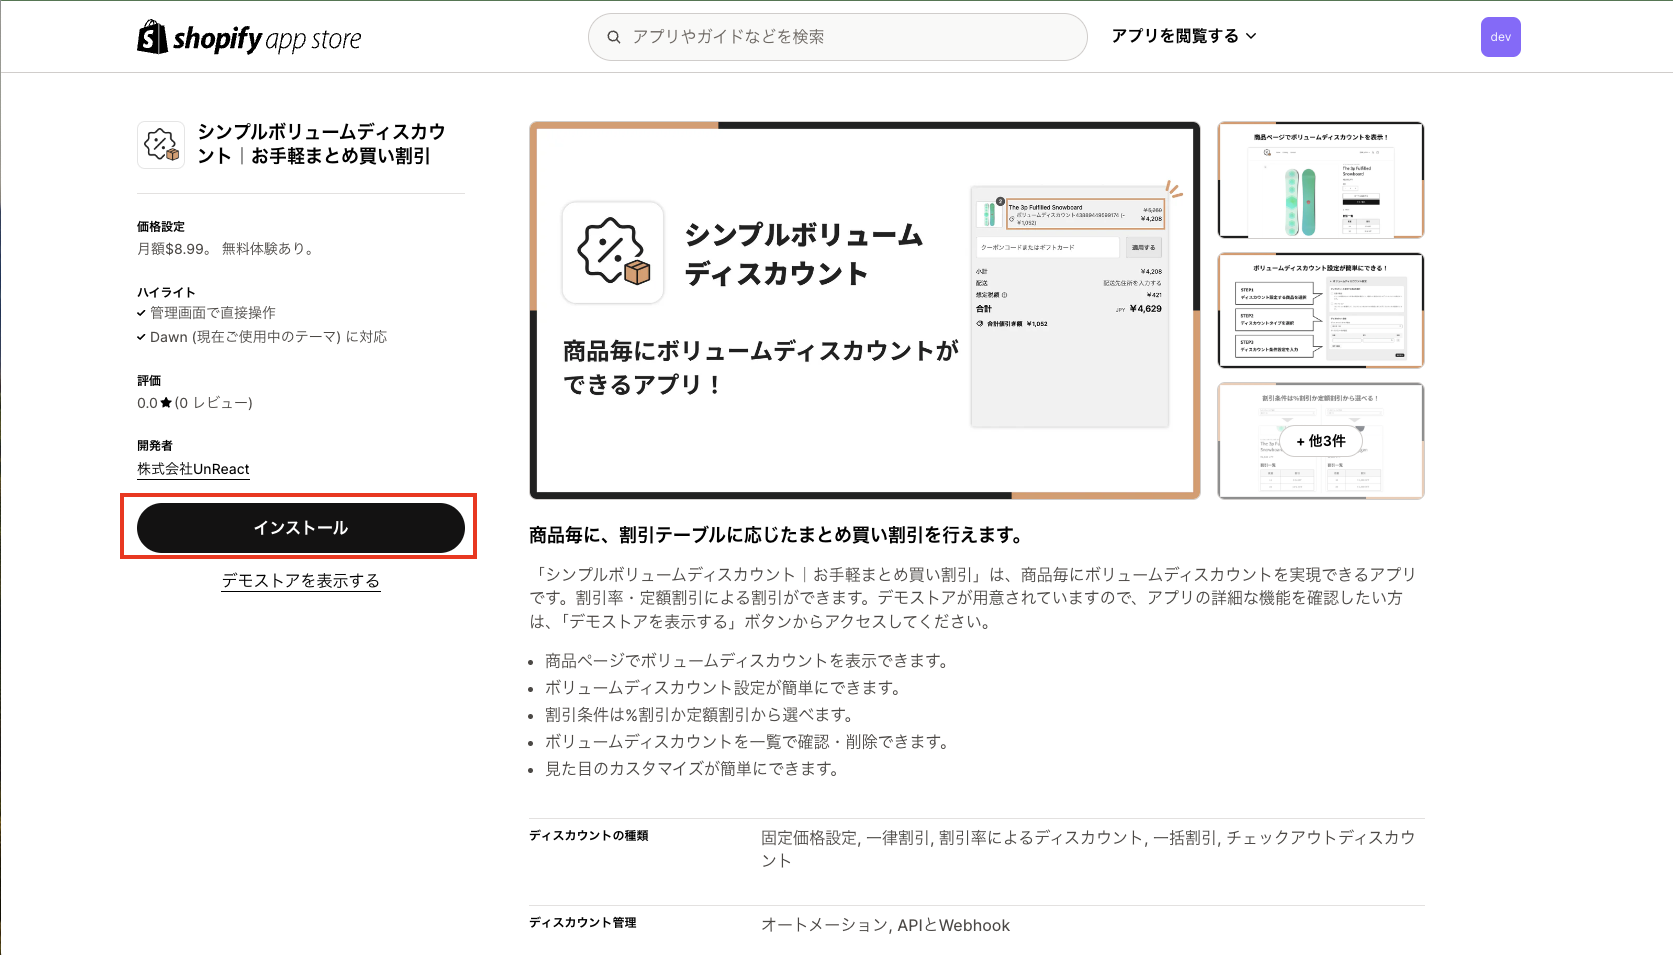Click the magnifying glass search icon
1673x955 pixels.
614,36
